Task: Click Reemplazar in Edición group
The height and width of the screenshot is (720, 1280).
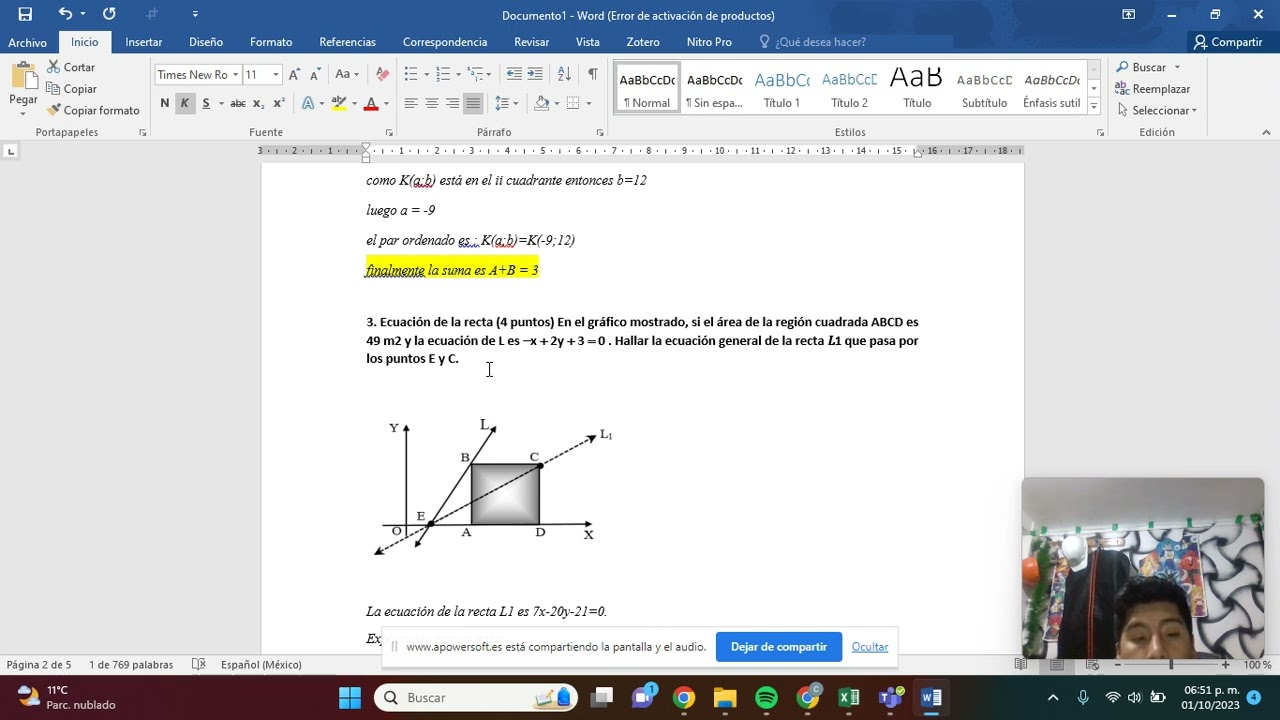Action: 1152,89
